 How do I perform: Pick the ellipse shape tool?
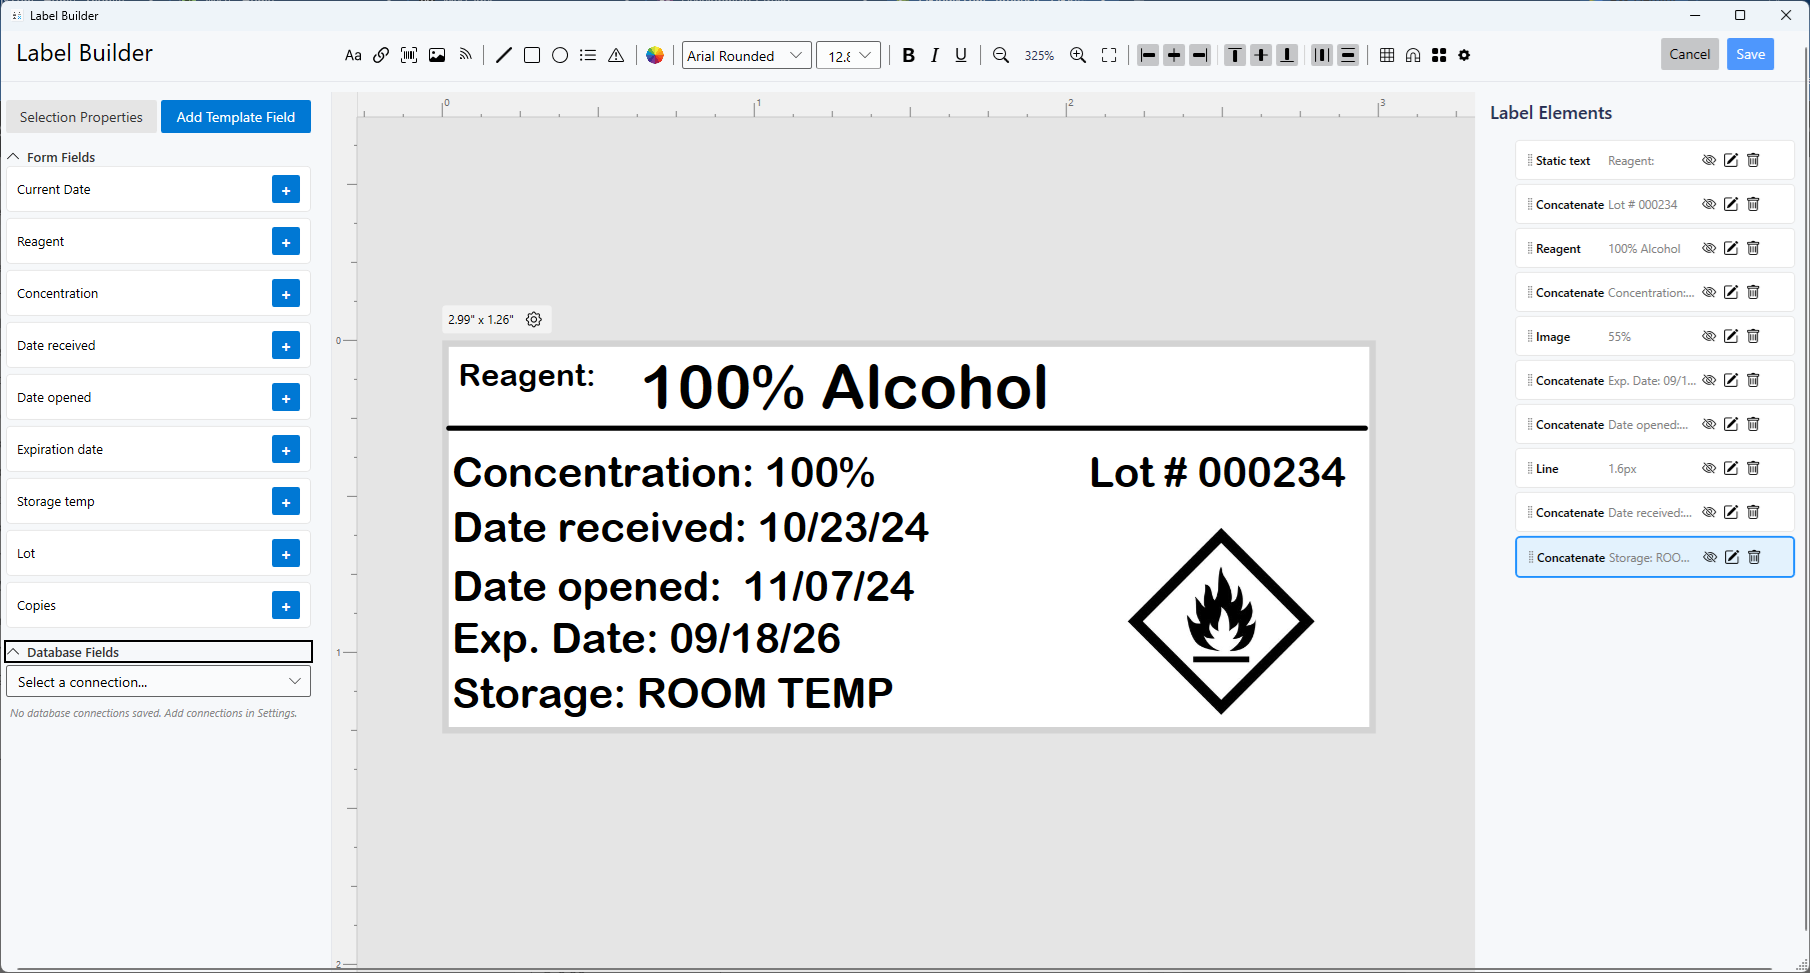(x=560, y=55)
